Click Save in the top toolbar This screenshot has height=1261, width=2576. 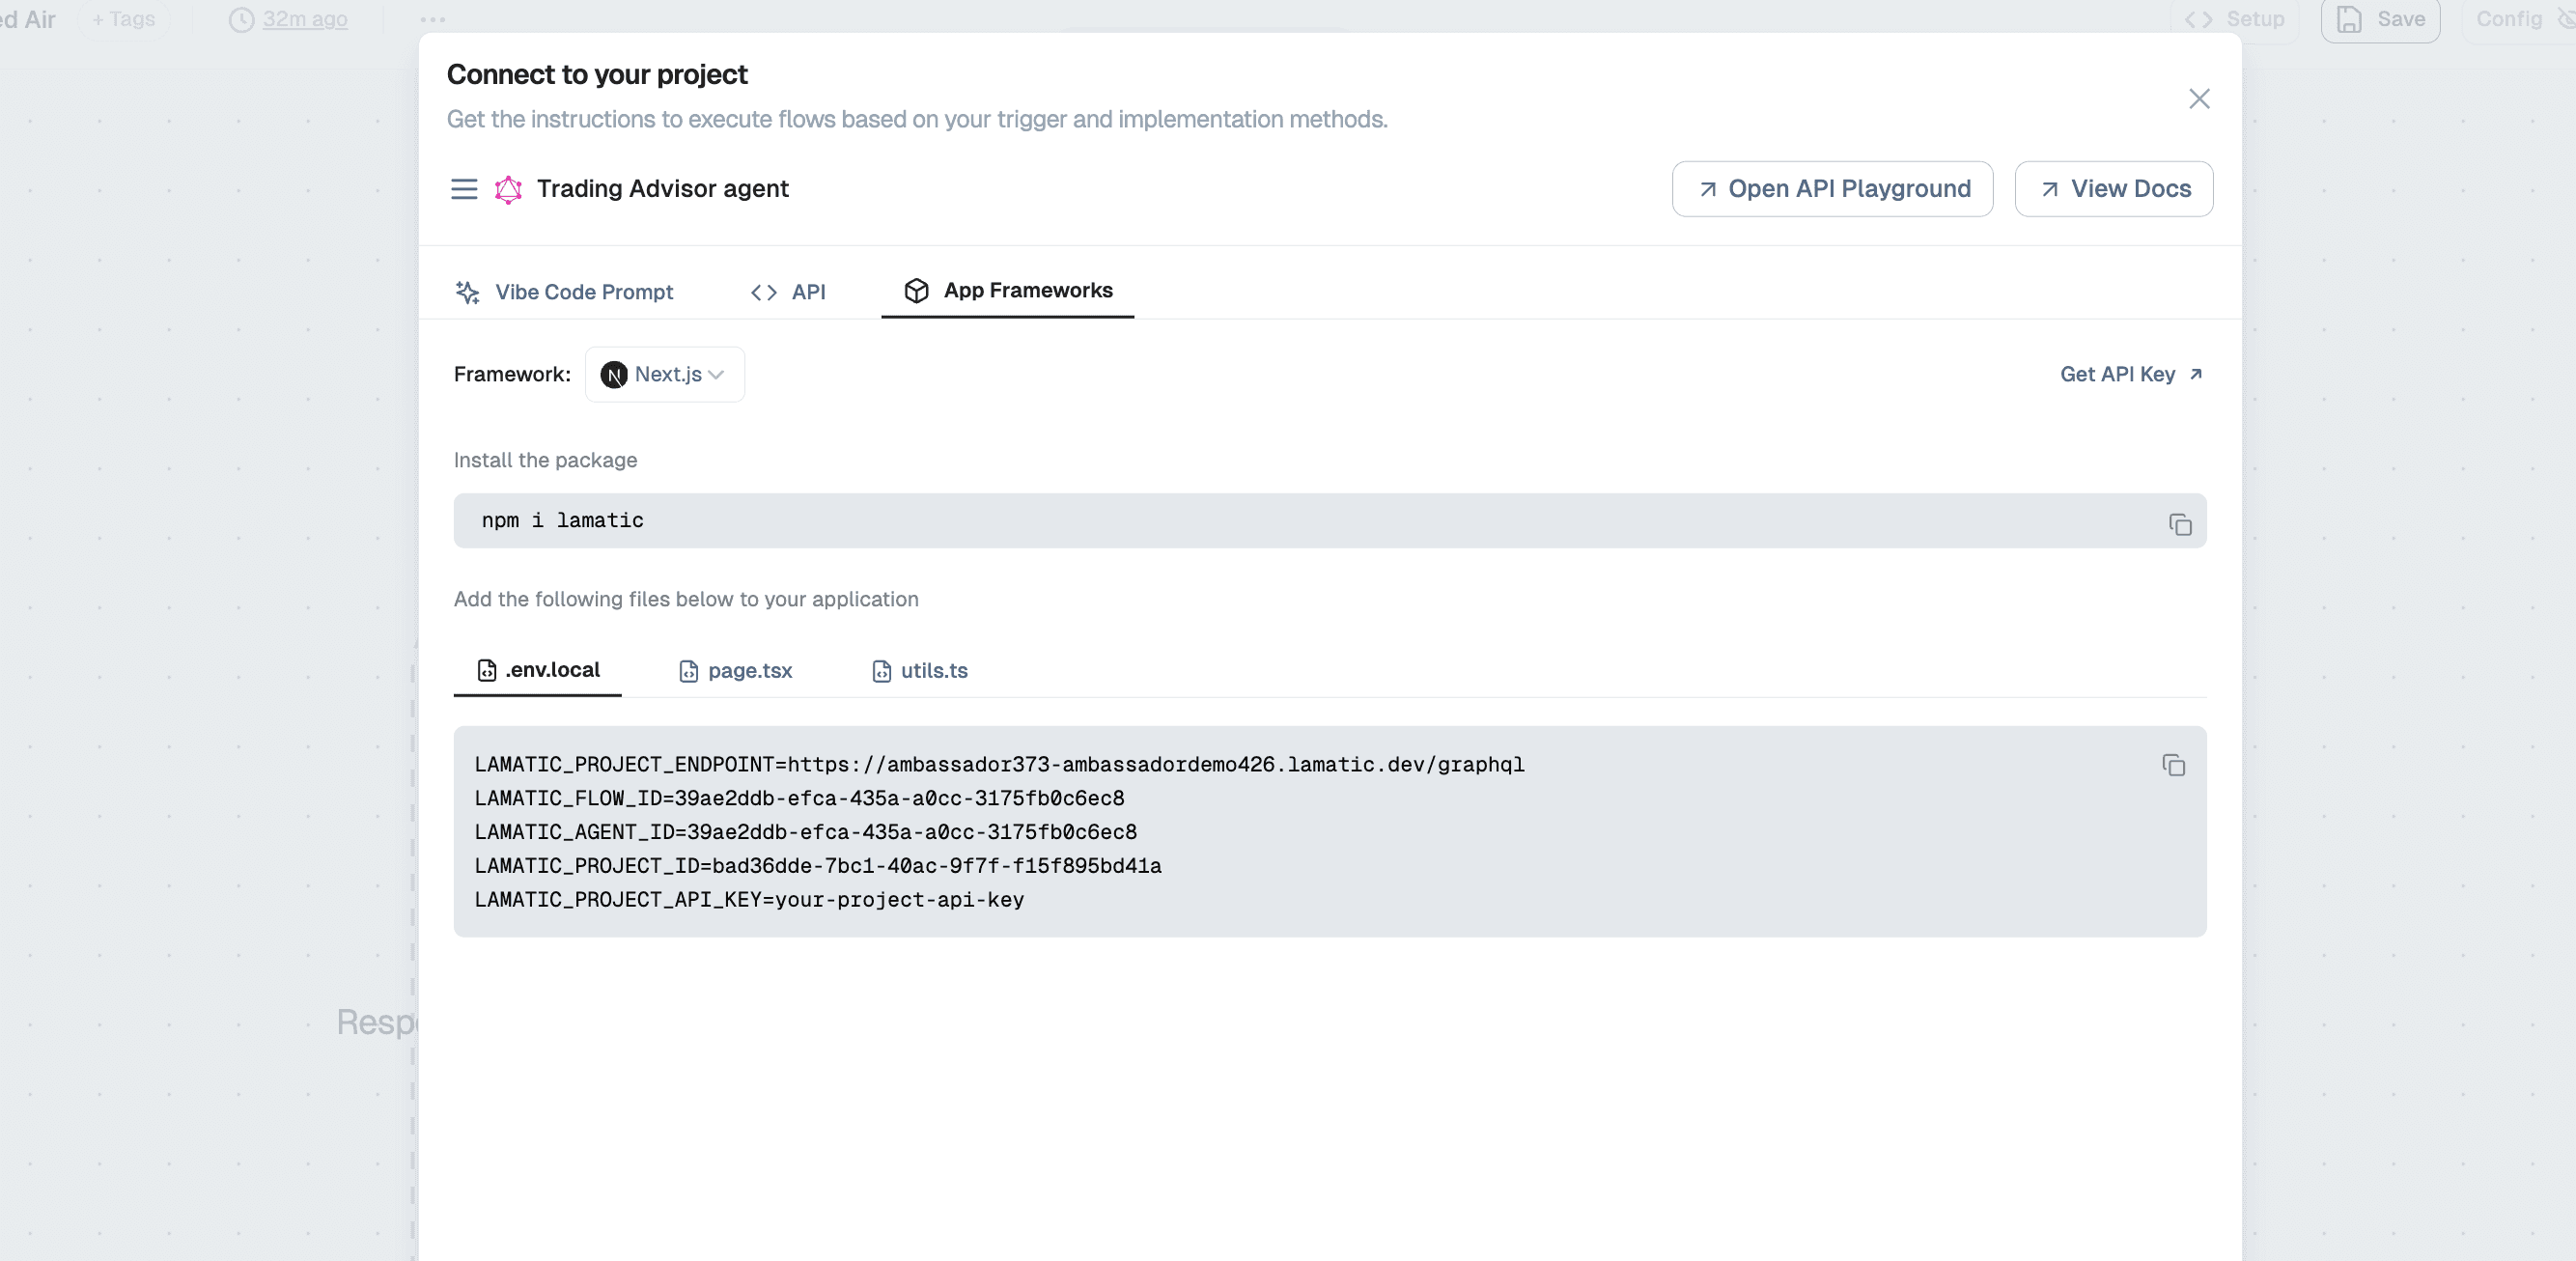2381,19
